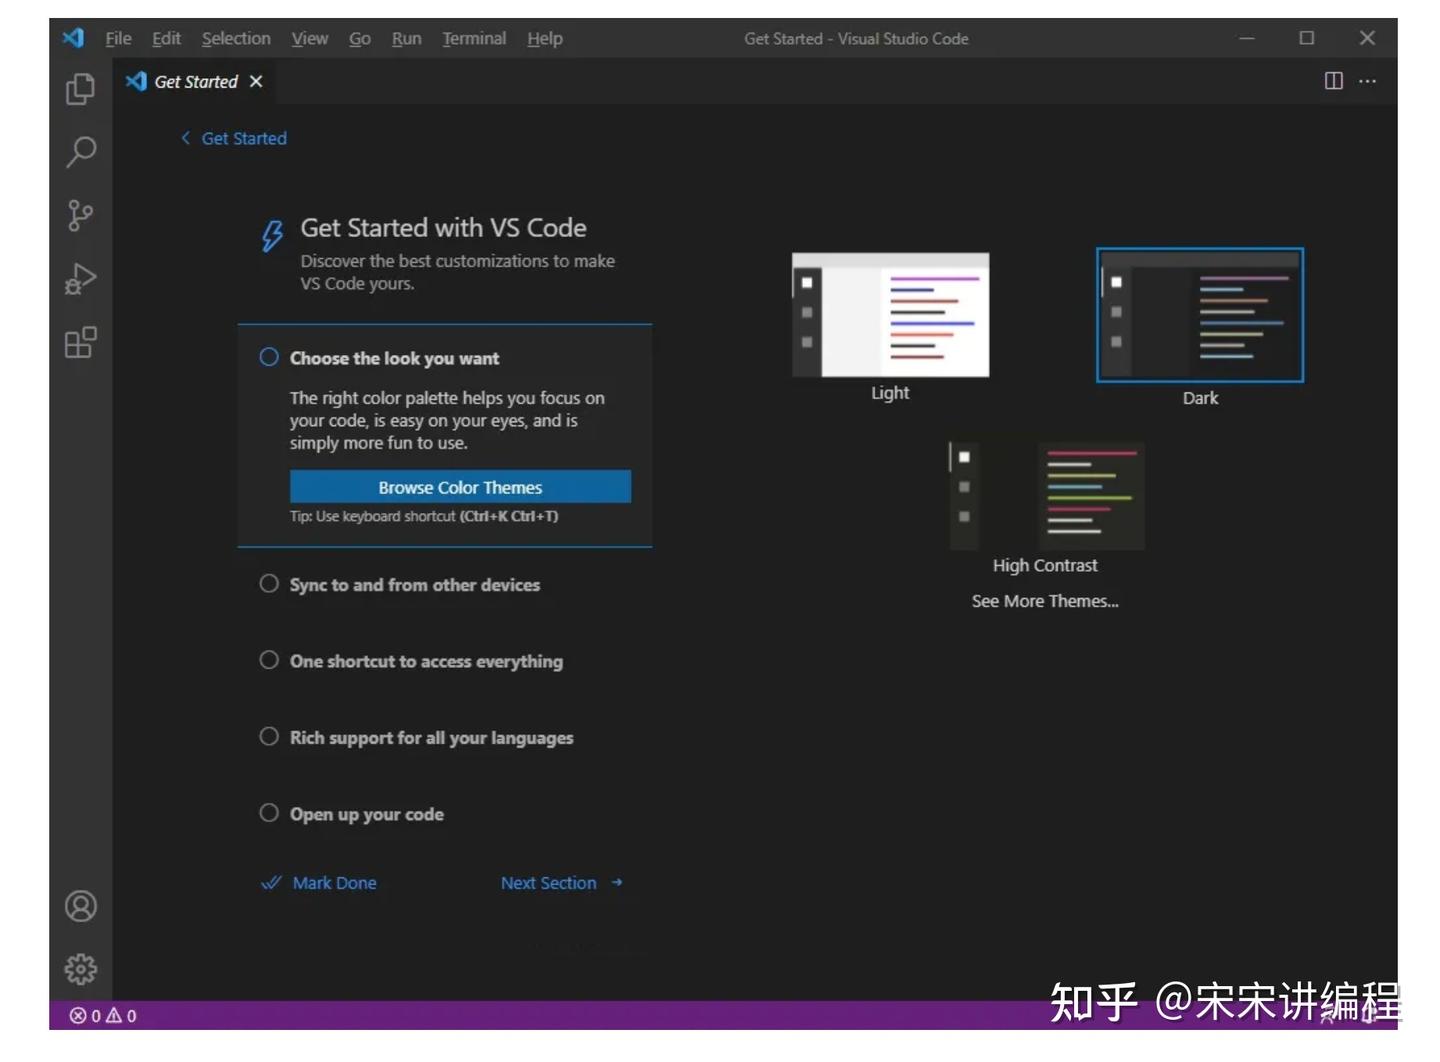The height and width of the screenshot is (1062, 1440).
Task: Open the editor More Actions ellipsis menu
Action: (x=1367, y=81)
